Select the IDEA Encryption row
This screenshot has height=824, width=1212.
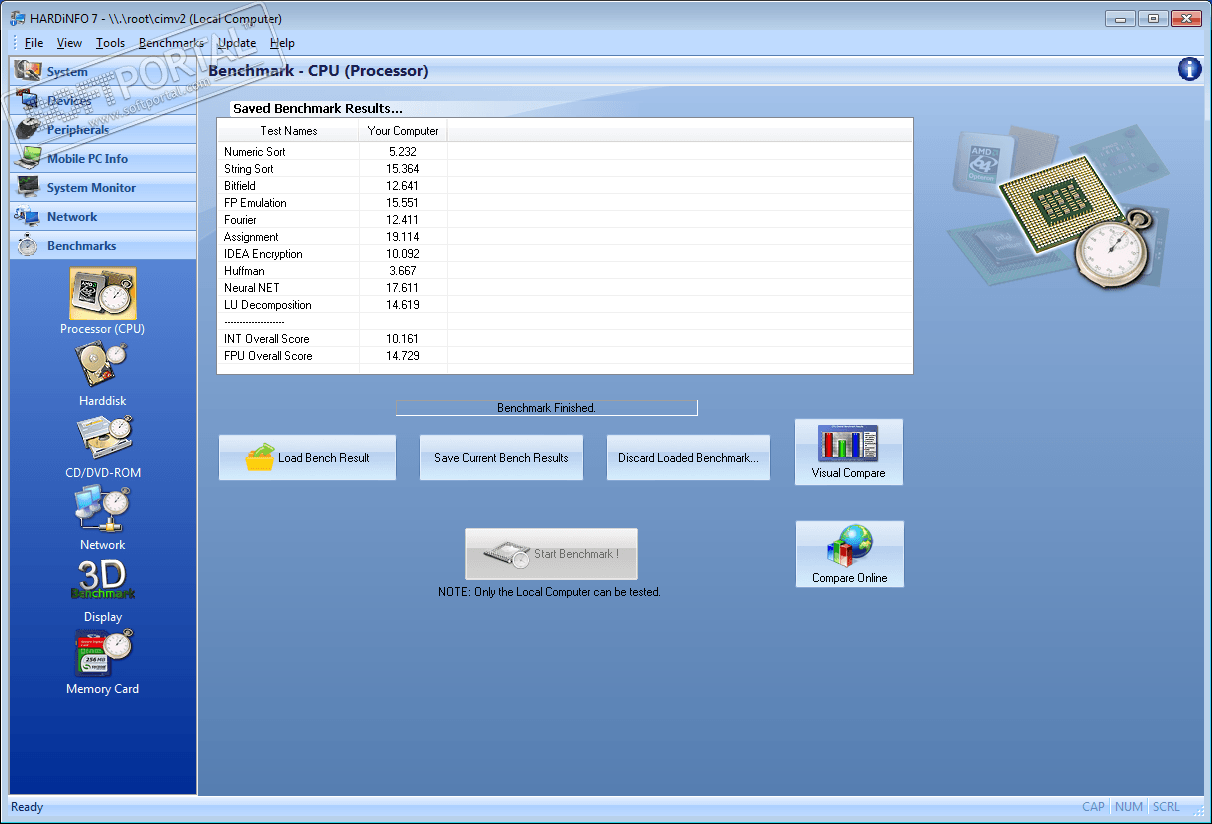(565, 254)
